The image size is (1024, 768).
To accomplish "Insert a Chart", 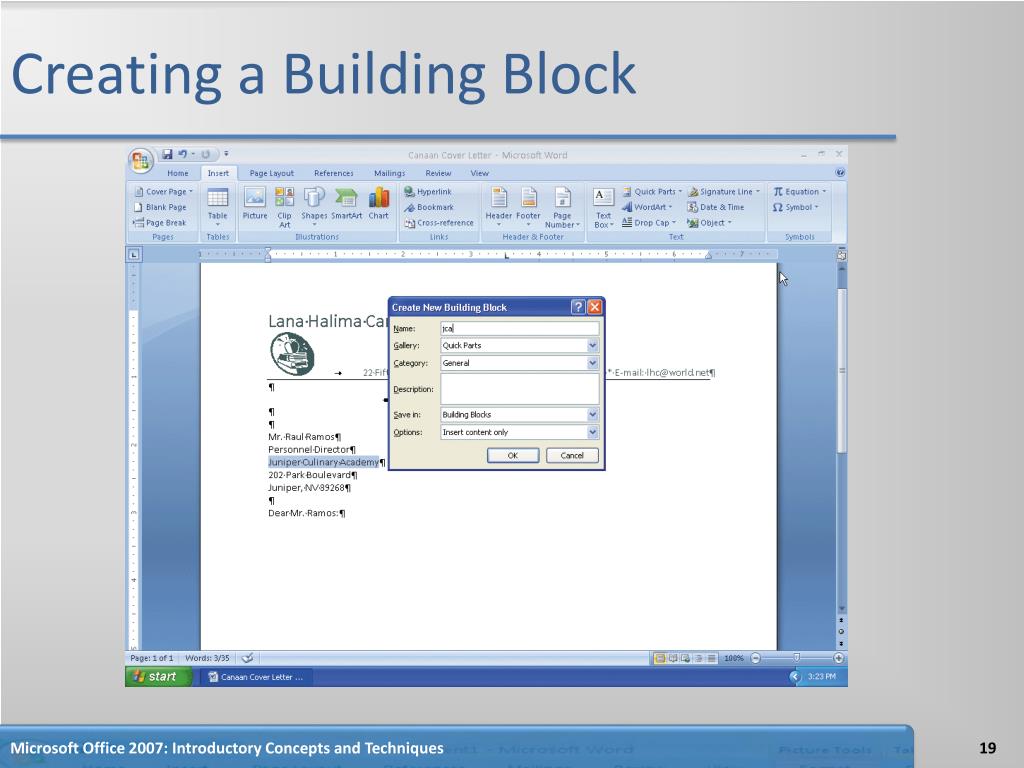I will tap(378, 203).
